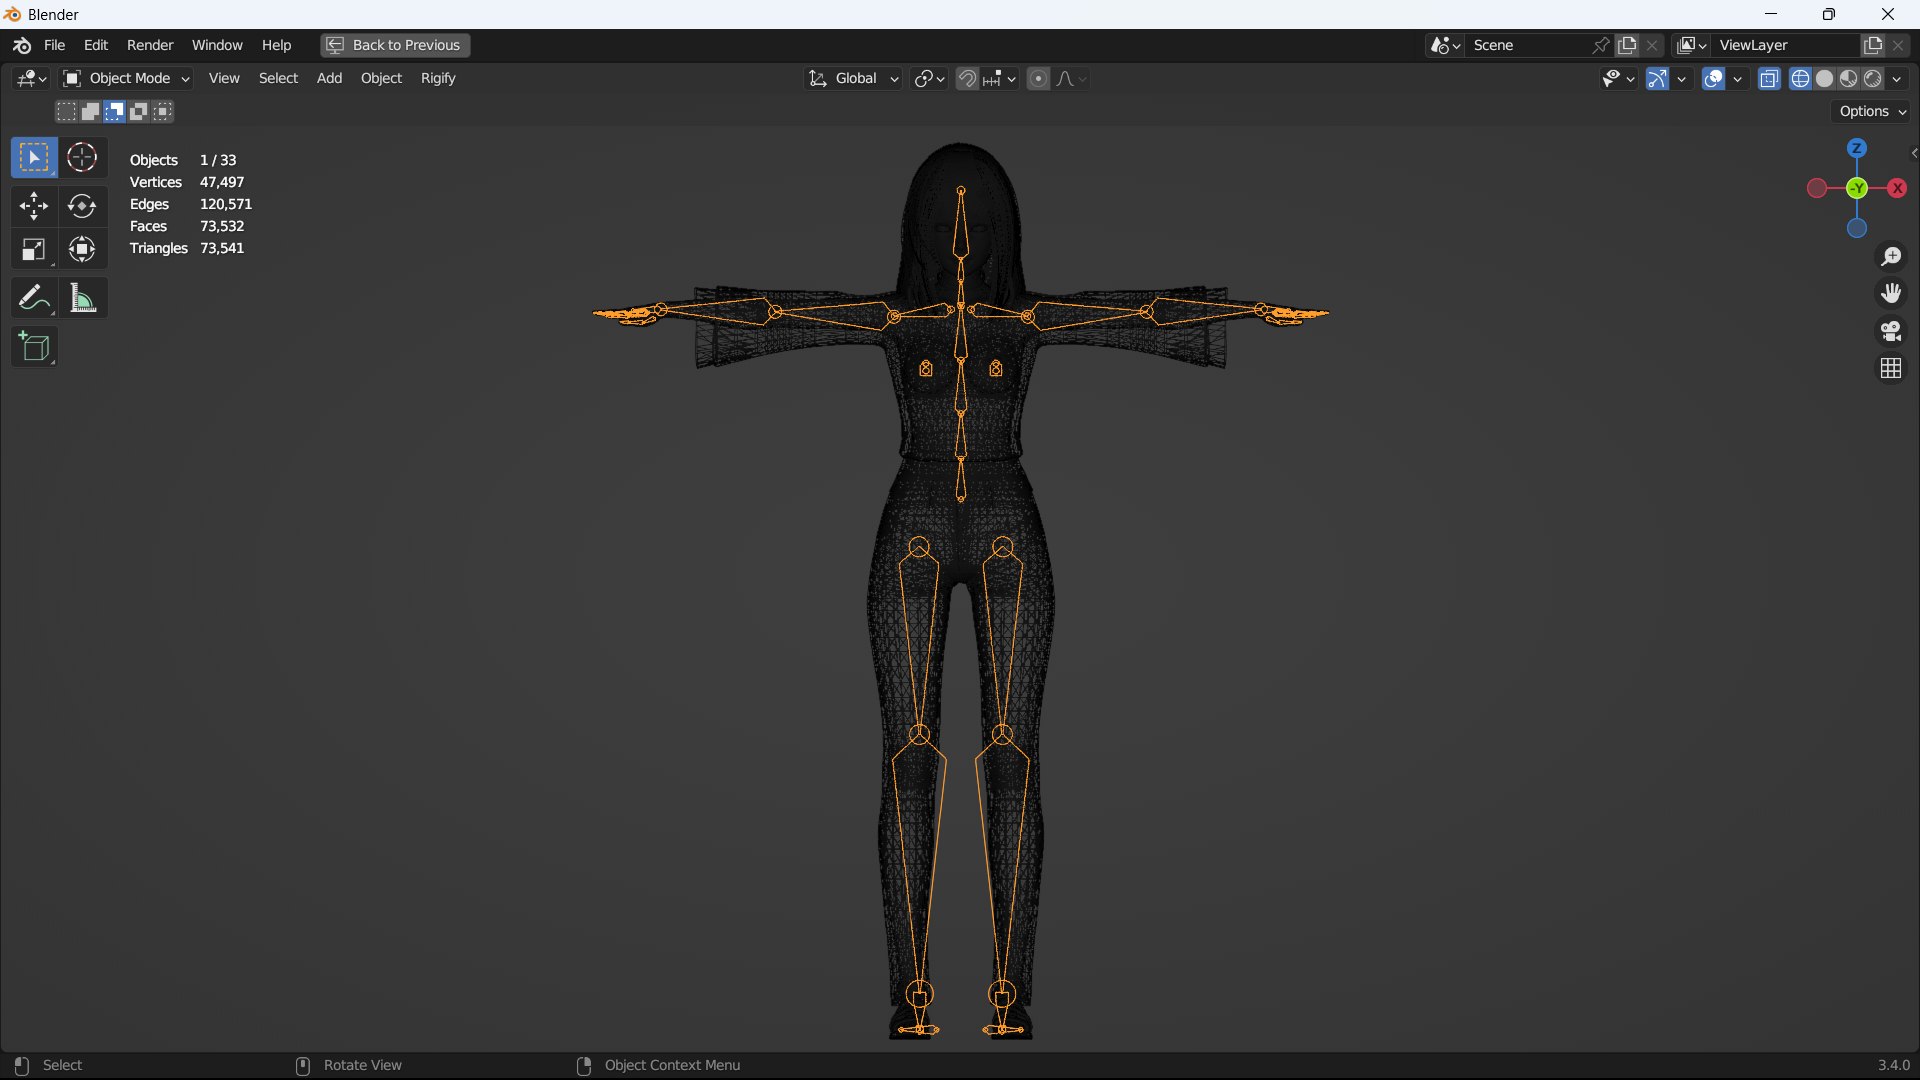Image resolution: width=1920 pixels, height=1080 pixels.
Task: Select the Select Box tool
Action: (x=34, y=158)
